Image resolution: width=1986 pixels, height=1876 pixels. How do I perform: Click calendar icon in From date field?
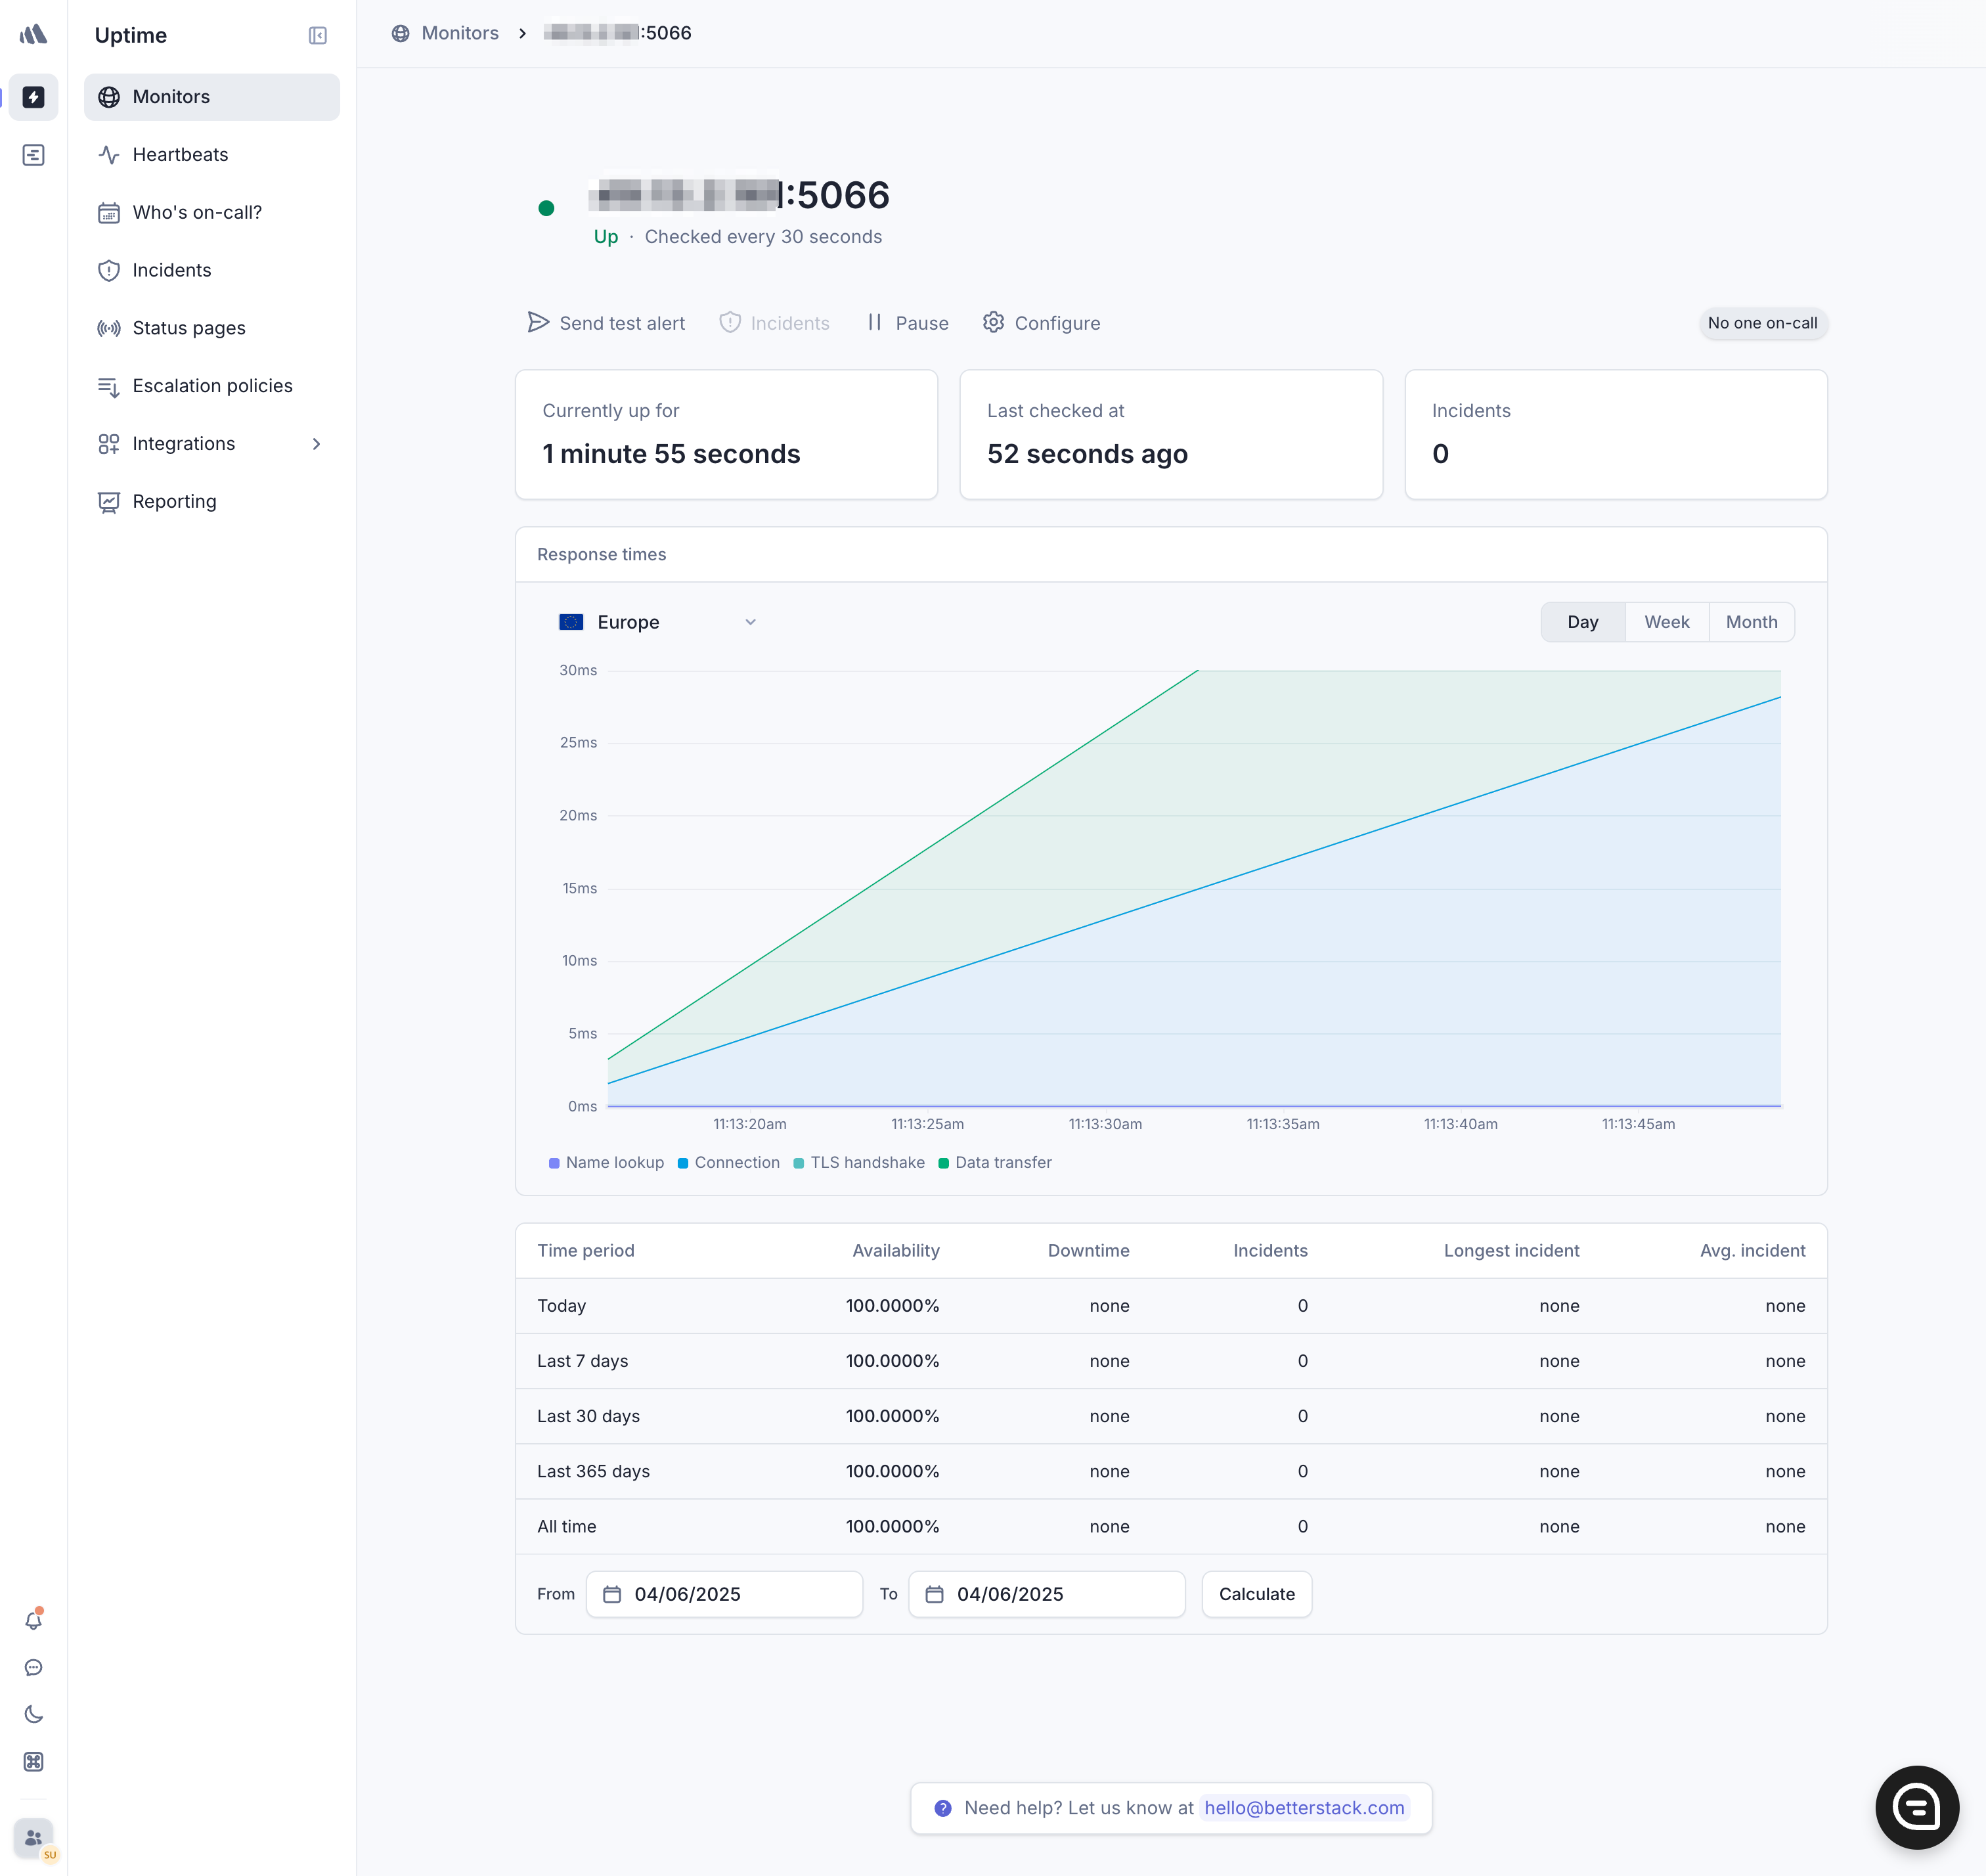612,1594
